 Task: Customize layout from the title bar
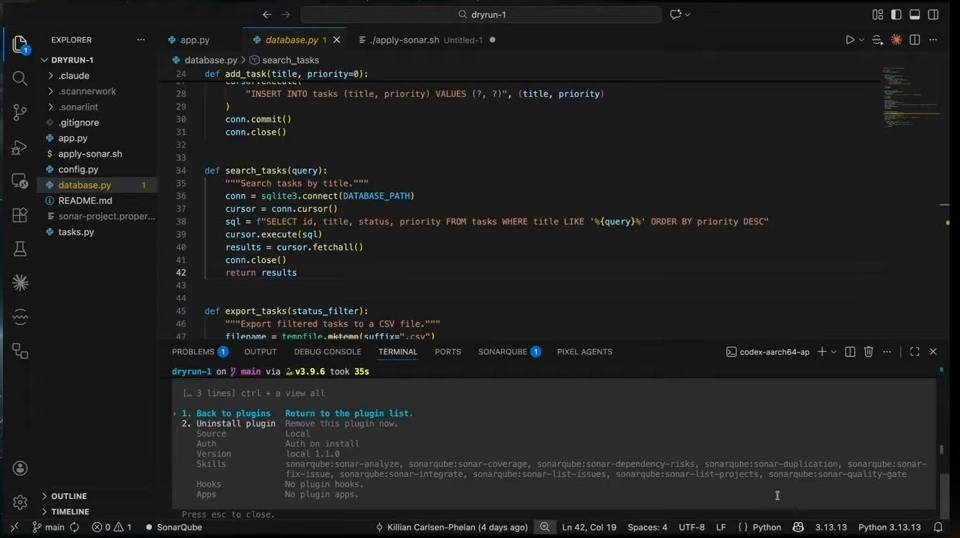click(877, 15)
